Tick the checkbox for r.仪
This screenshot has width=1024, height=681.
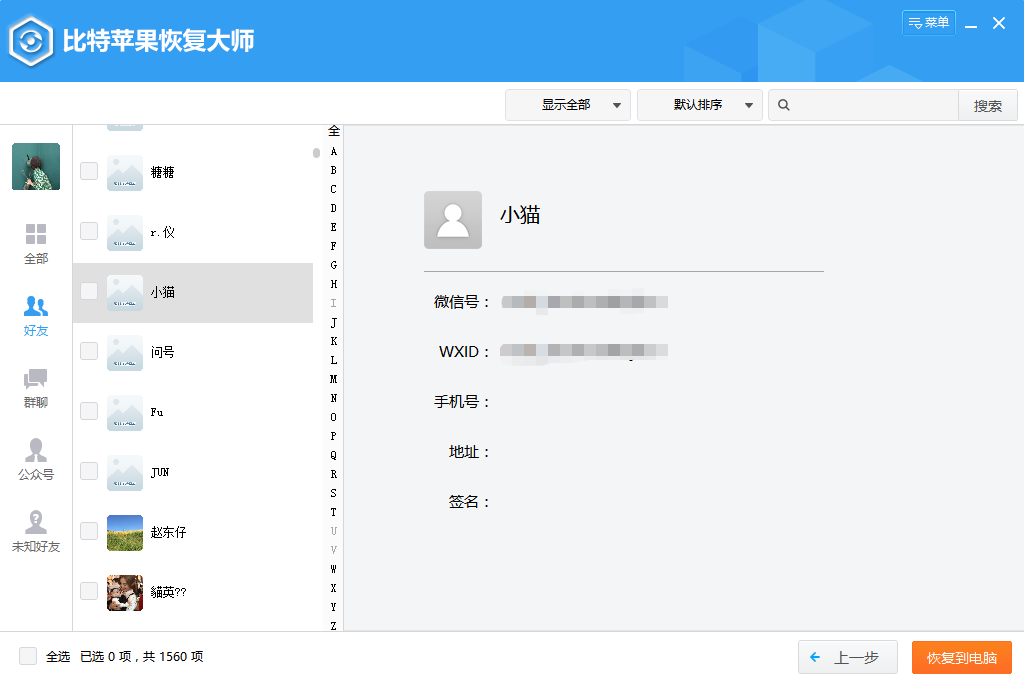point(89,231)
